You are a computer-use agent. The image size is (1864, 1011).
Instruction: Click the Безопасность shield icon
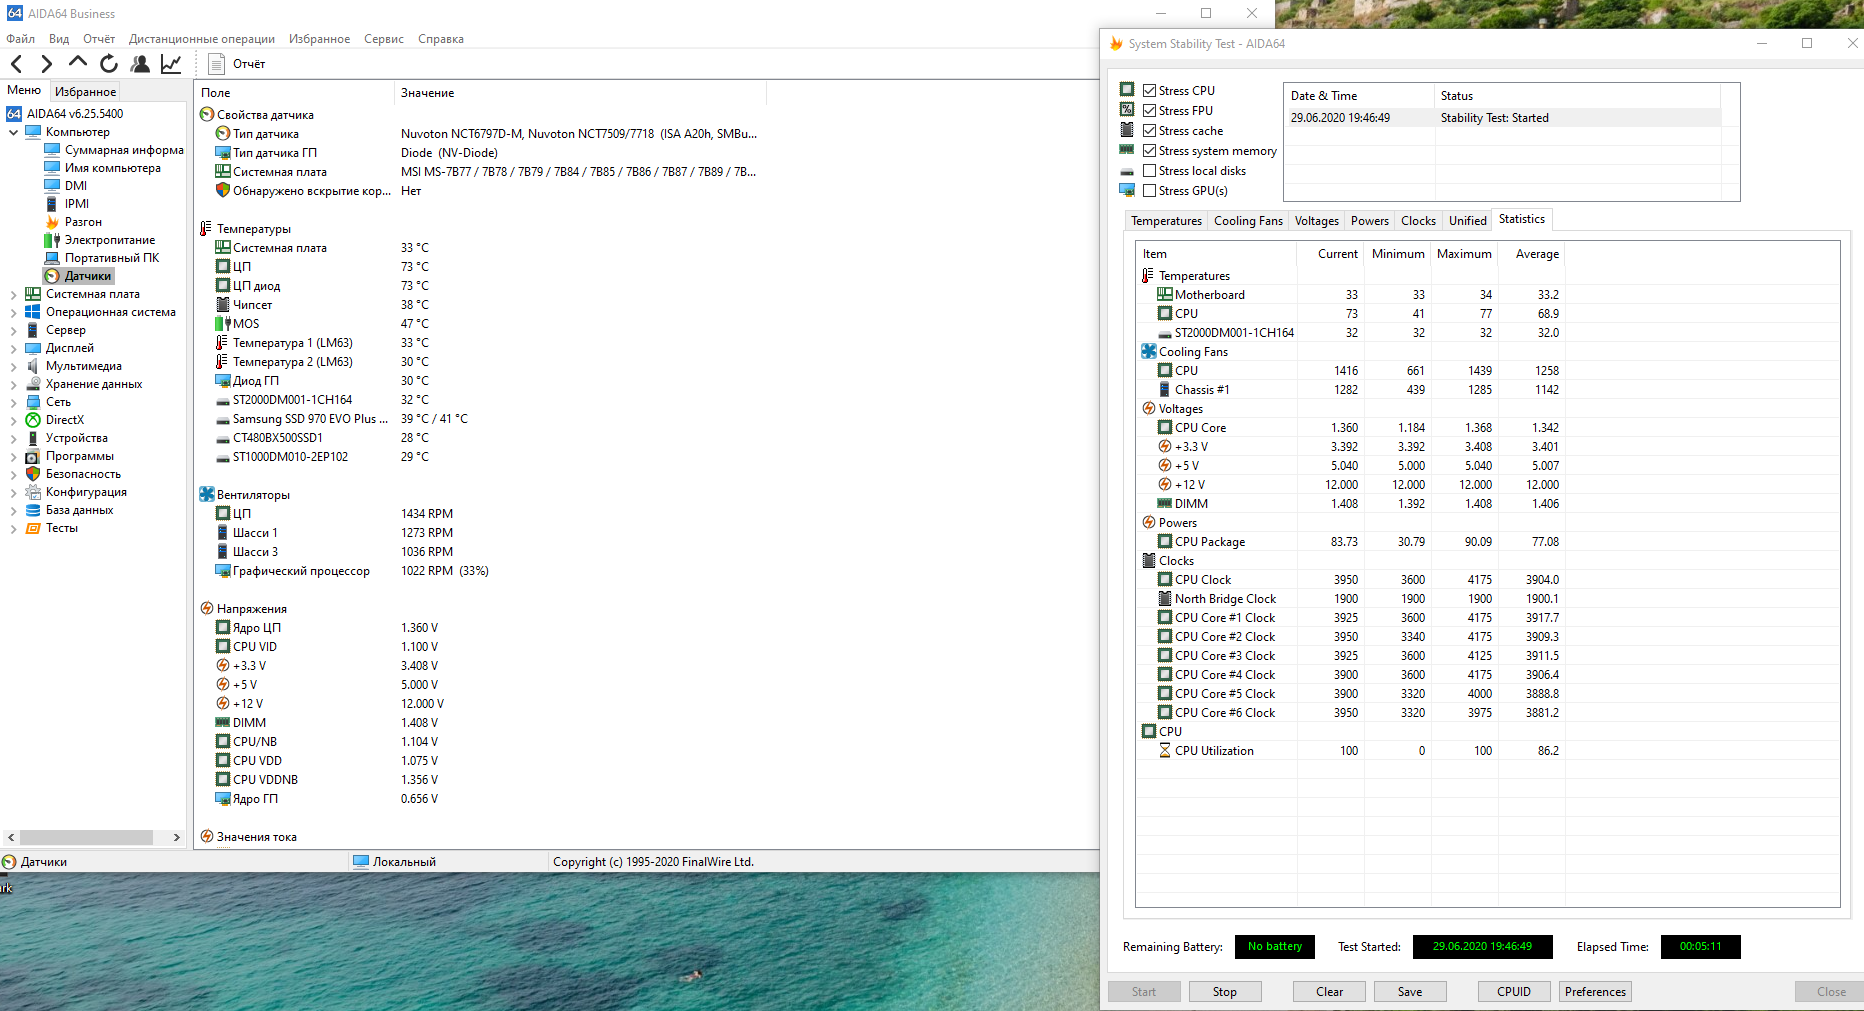tap(33, 474)
